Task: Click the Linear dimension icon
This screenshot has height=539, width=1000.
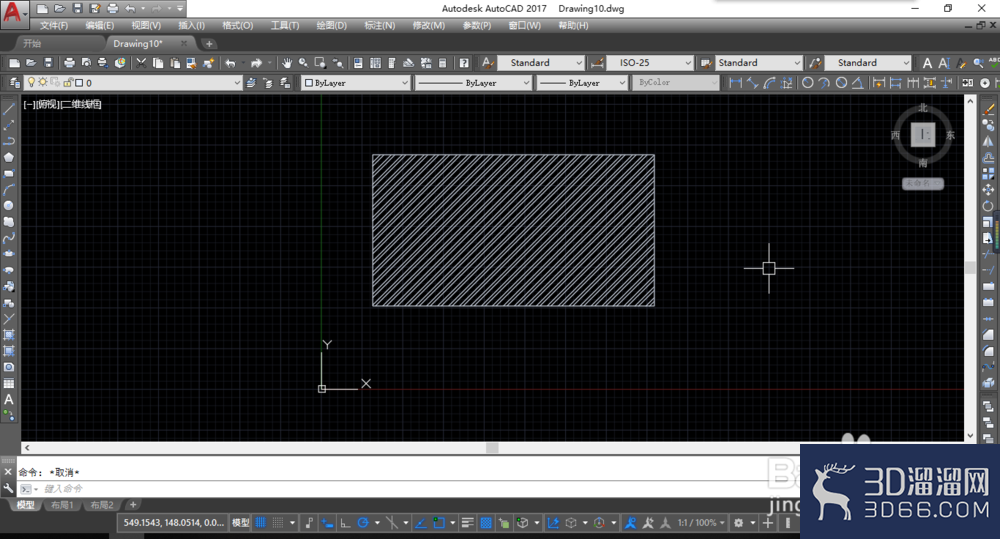Action: [735, 83]
